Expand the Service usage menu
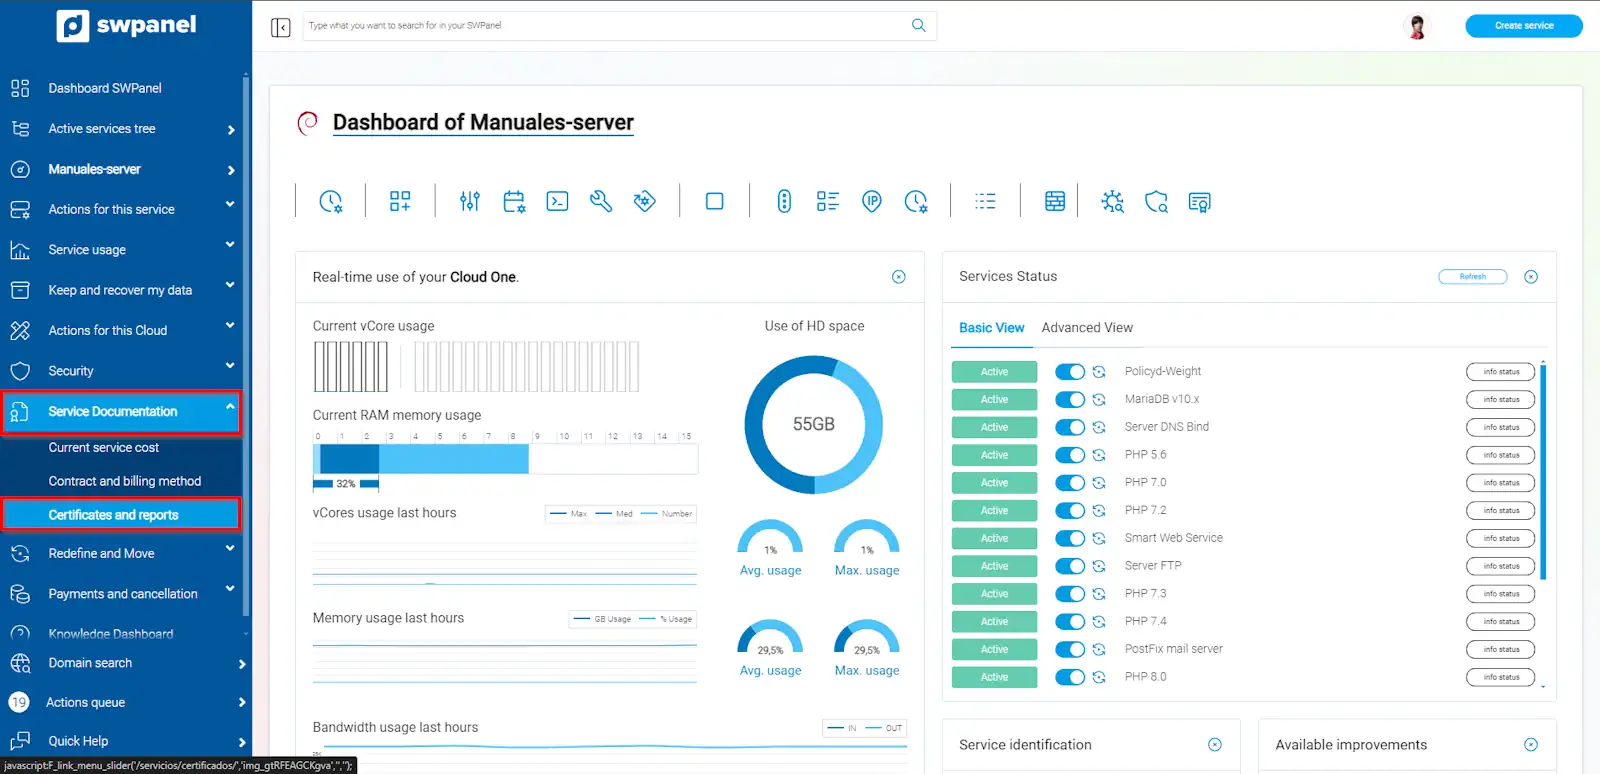1600x774 pixels. click(x=120, y=250)
